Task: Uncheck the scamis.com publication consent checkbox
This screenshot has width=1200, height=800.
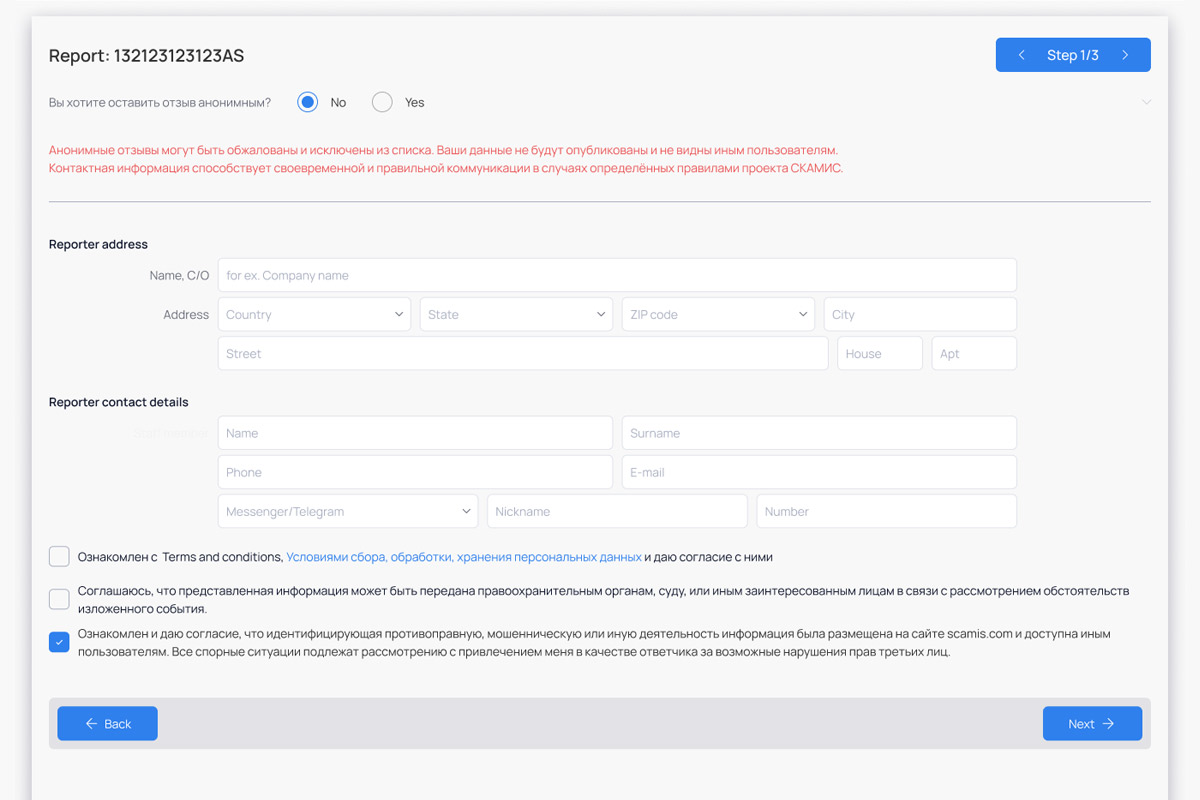Action: tap(59, 642)
